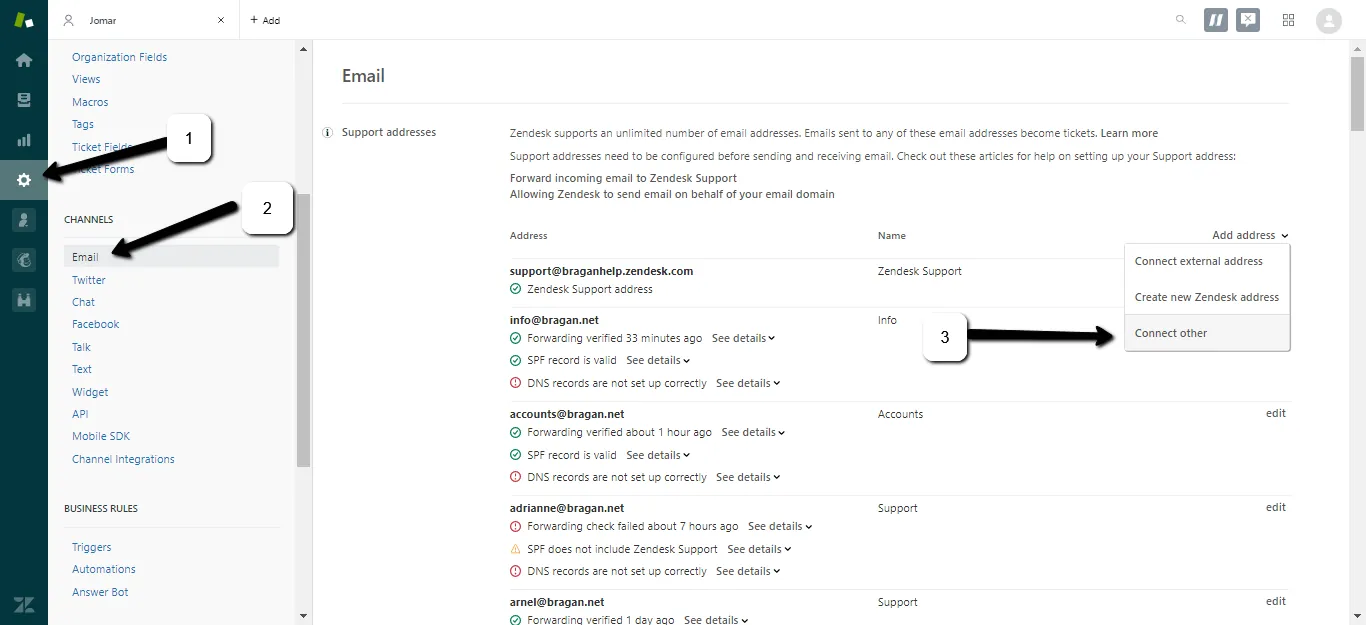Click the Zendesk Z icon at bottom left
This screenshot has width=1366, height=625.
(x=24, y=604)
